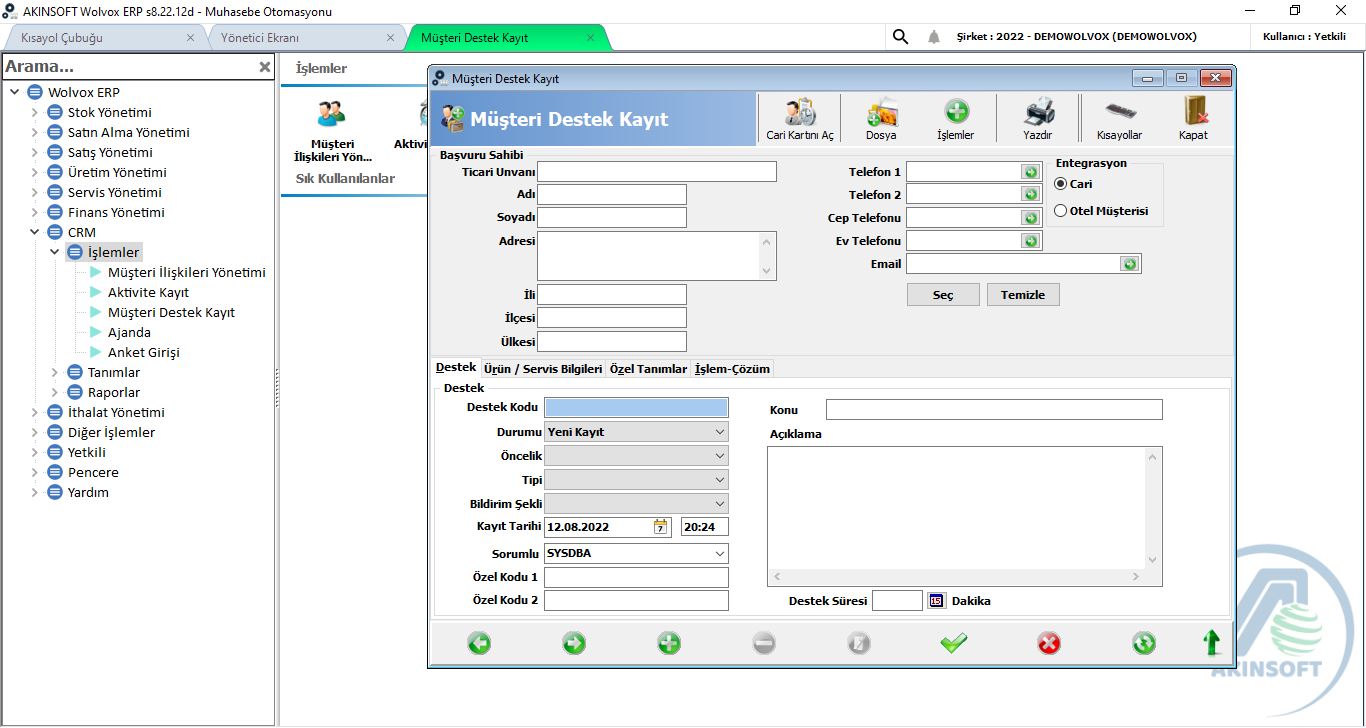This screenshot has height=728, width=1366.
Task: Select Müşteri Destek Kayıt tree item
Action: (x=171, y=312)
